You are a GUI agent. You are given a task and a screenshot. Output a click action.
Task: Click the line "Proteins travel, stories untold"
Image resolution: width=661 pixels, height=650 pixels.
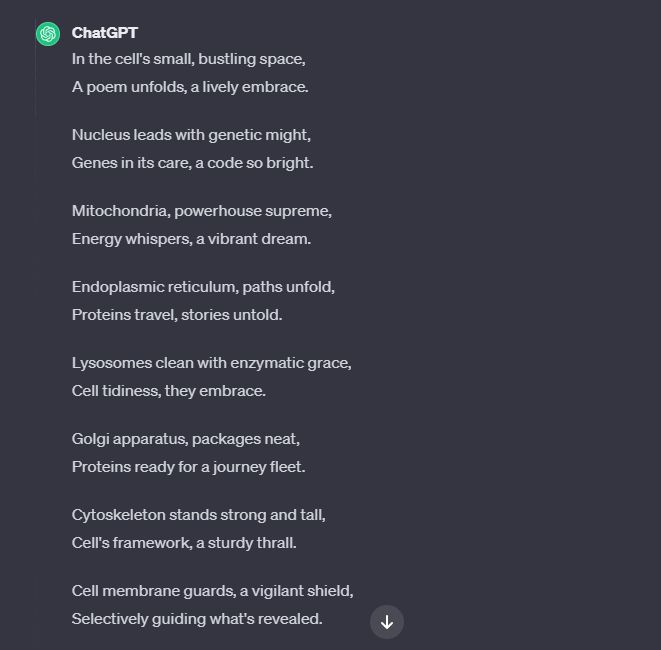(x=177, y=315)
